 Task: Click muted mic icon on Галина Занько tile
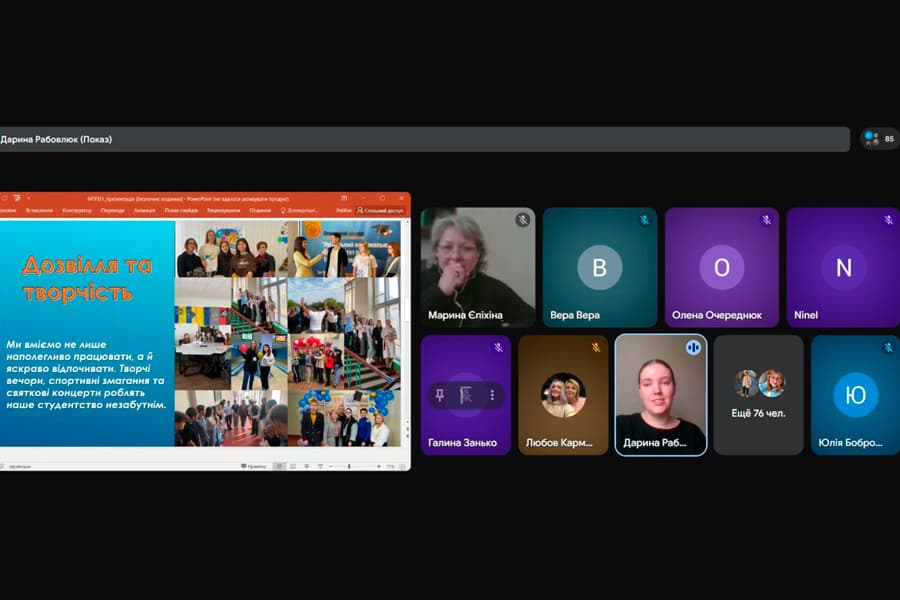point(498,347)
